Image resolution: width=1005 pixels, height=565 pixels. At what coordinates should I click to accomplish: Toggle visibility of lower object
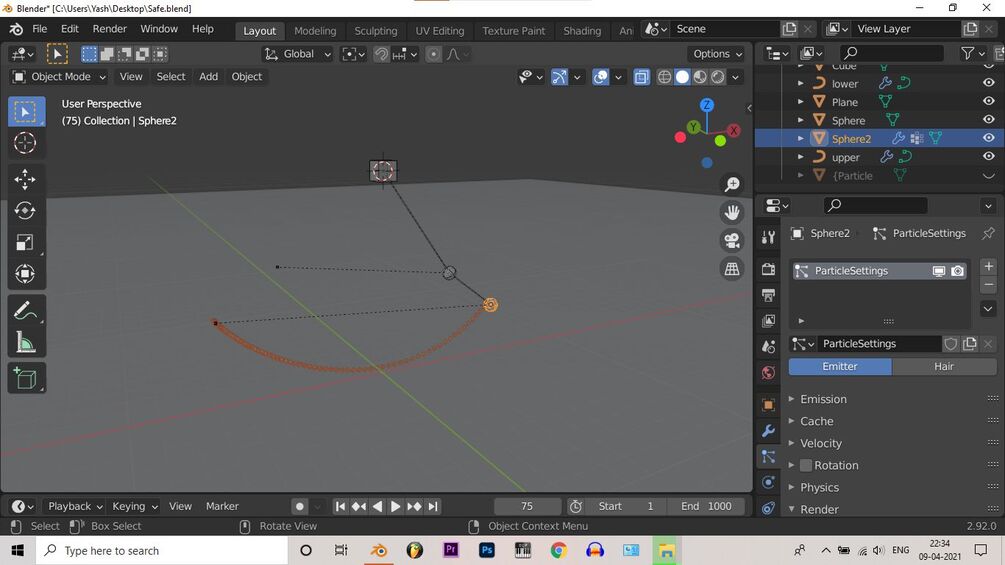pos(988,83)
